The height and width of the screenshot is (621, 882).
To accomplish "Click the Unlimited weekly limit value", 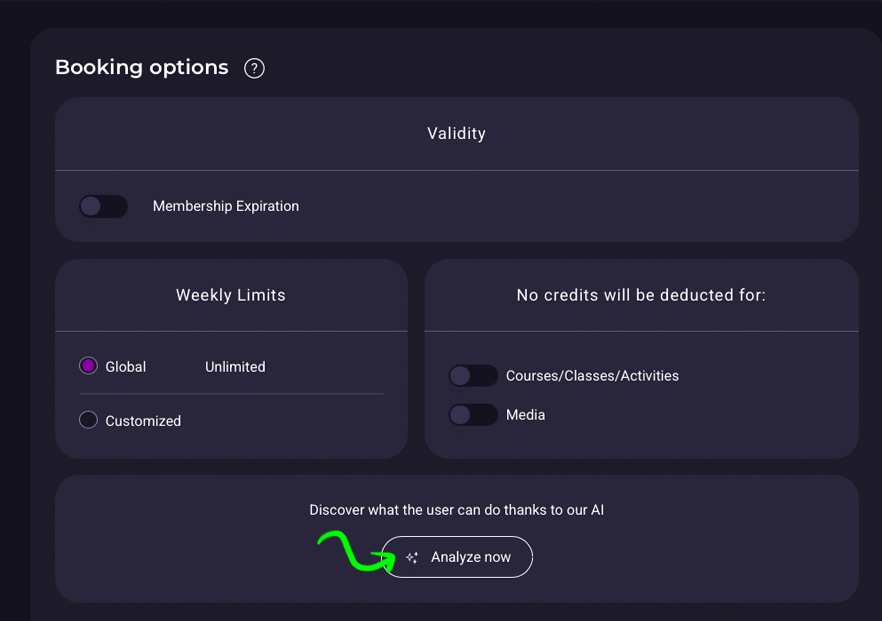I will click(x=235, y=367).
